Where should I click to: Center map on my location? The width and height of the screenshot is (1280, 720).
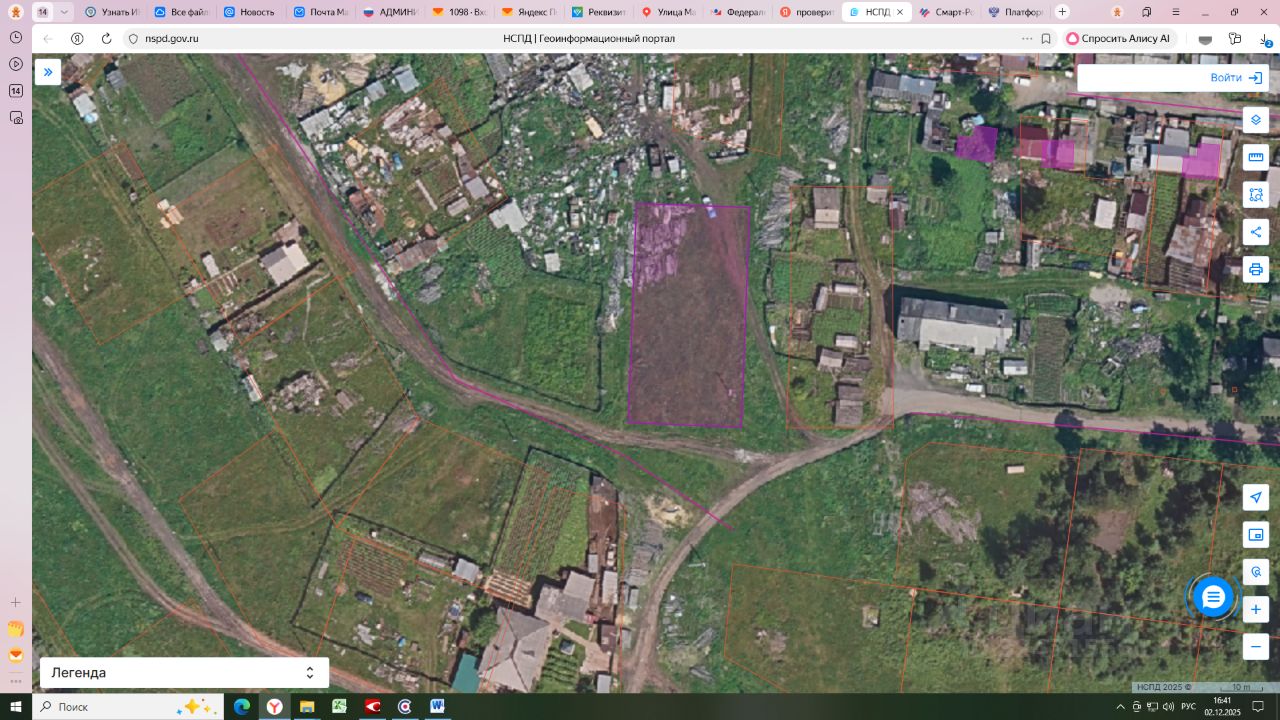click(1256, 497)
